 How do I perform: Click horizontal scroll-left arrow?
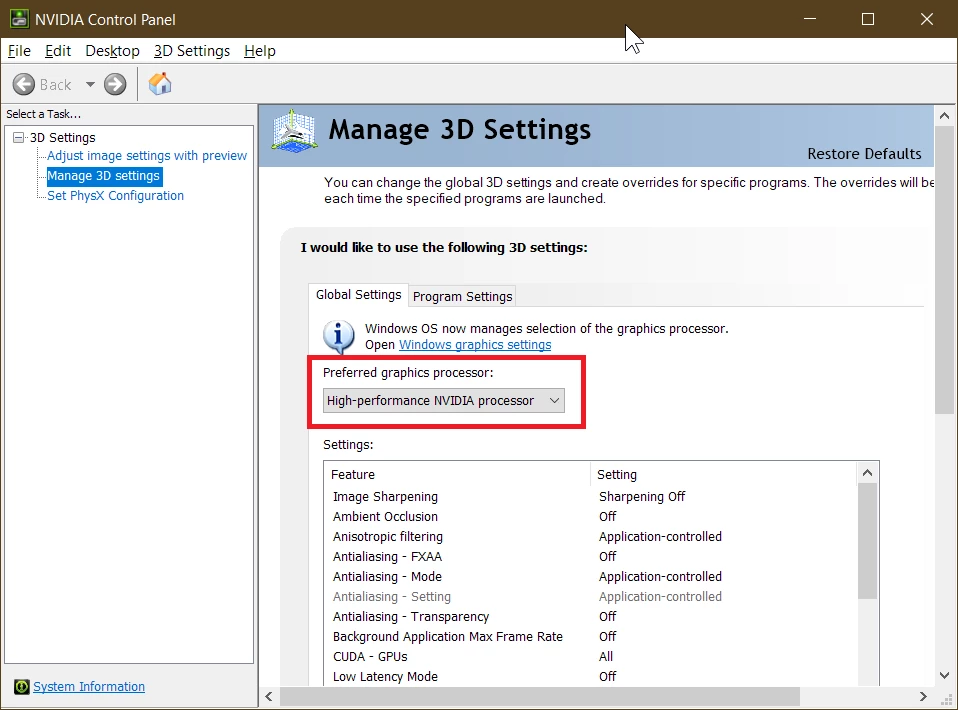[269, 697]
